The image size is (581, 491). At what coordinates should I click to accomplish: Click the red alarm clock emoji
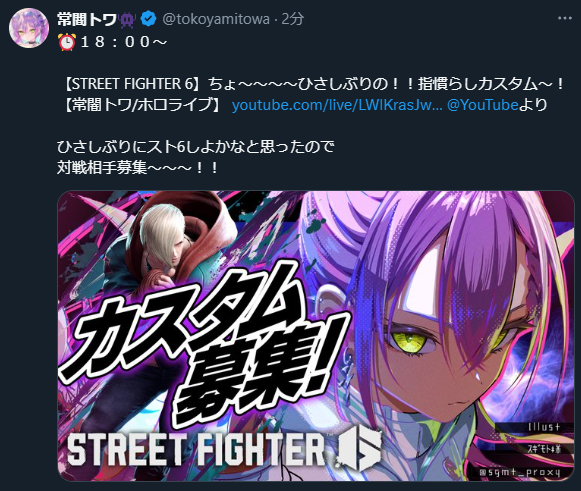click(x=67, y=42)
